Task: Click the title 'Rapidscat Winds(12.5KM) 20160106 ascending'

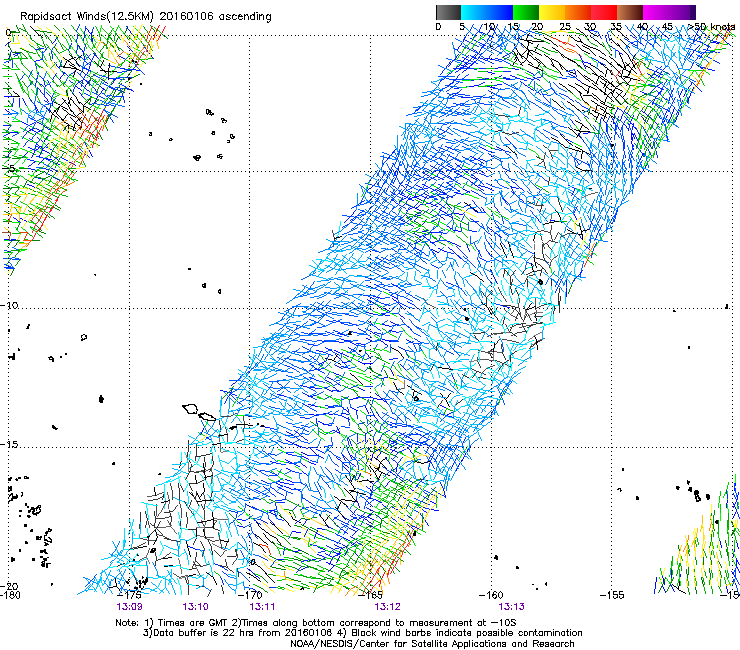Action: (x=146, y=17)
